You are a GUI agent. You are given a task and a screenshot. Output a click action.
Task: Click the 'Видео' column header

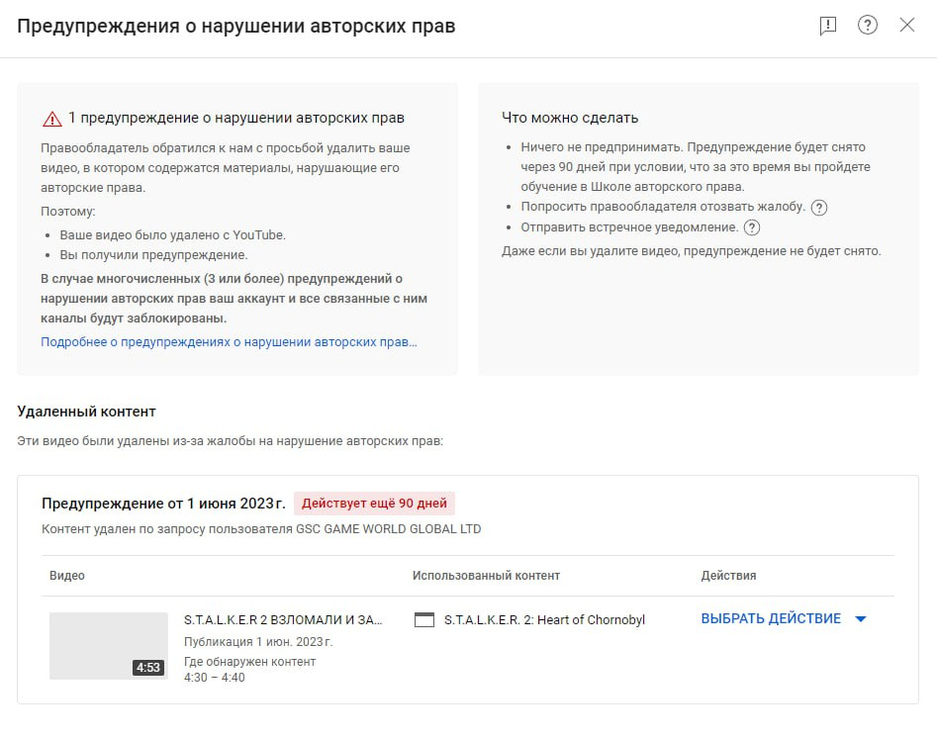click(x=67, y=576)
